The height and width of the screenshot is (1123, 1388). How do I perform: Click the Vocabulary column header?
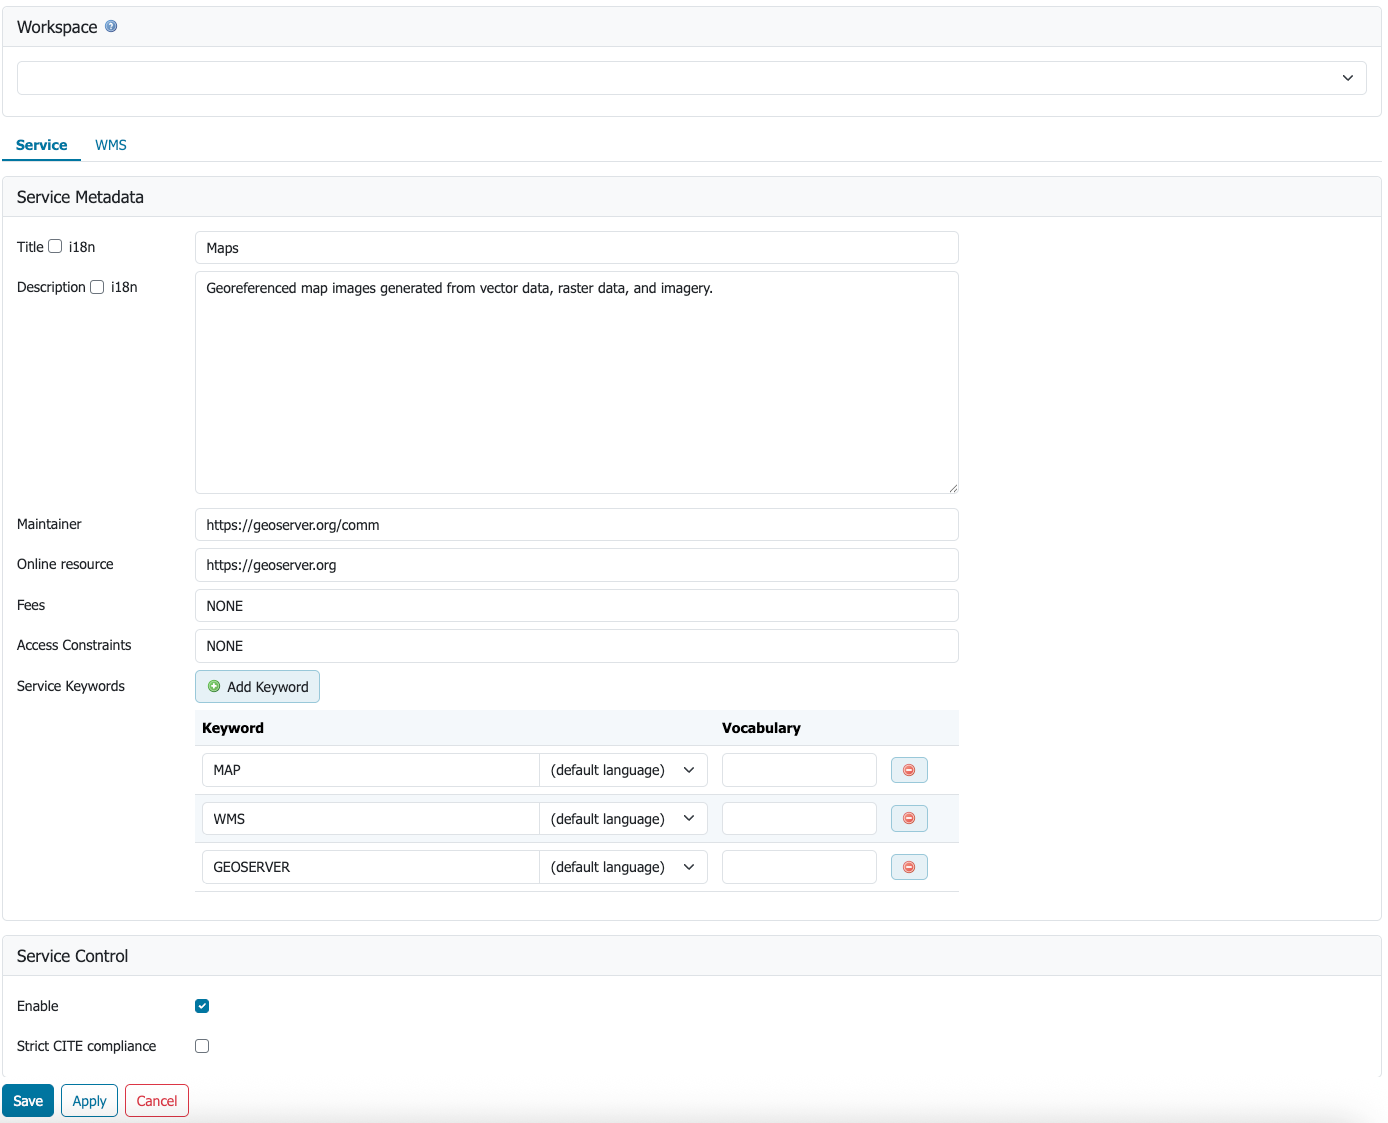pyautogui.click(x=761, y=728)
